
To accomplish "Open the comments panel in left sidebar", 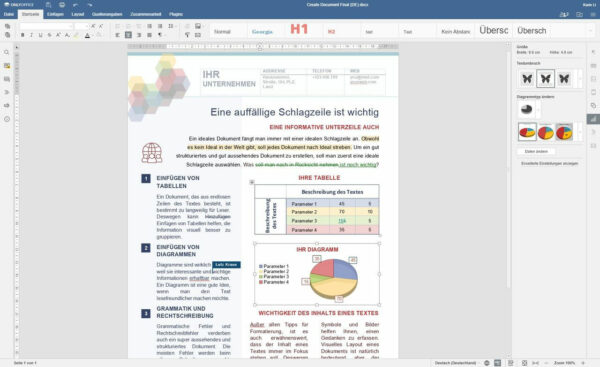I will coord(7,79).
